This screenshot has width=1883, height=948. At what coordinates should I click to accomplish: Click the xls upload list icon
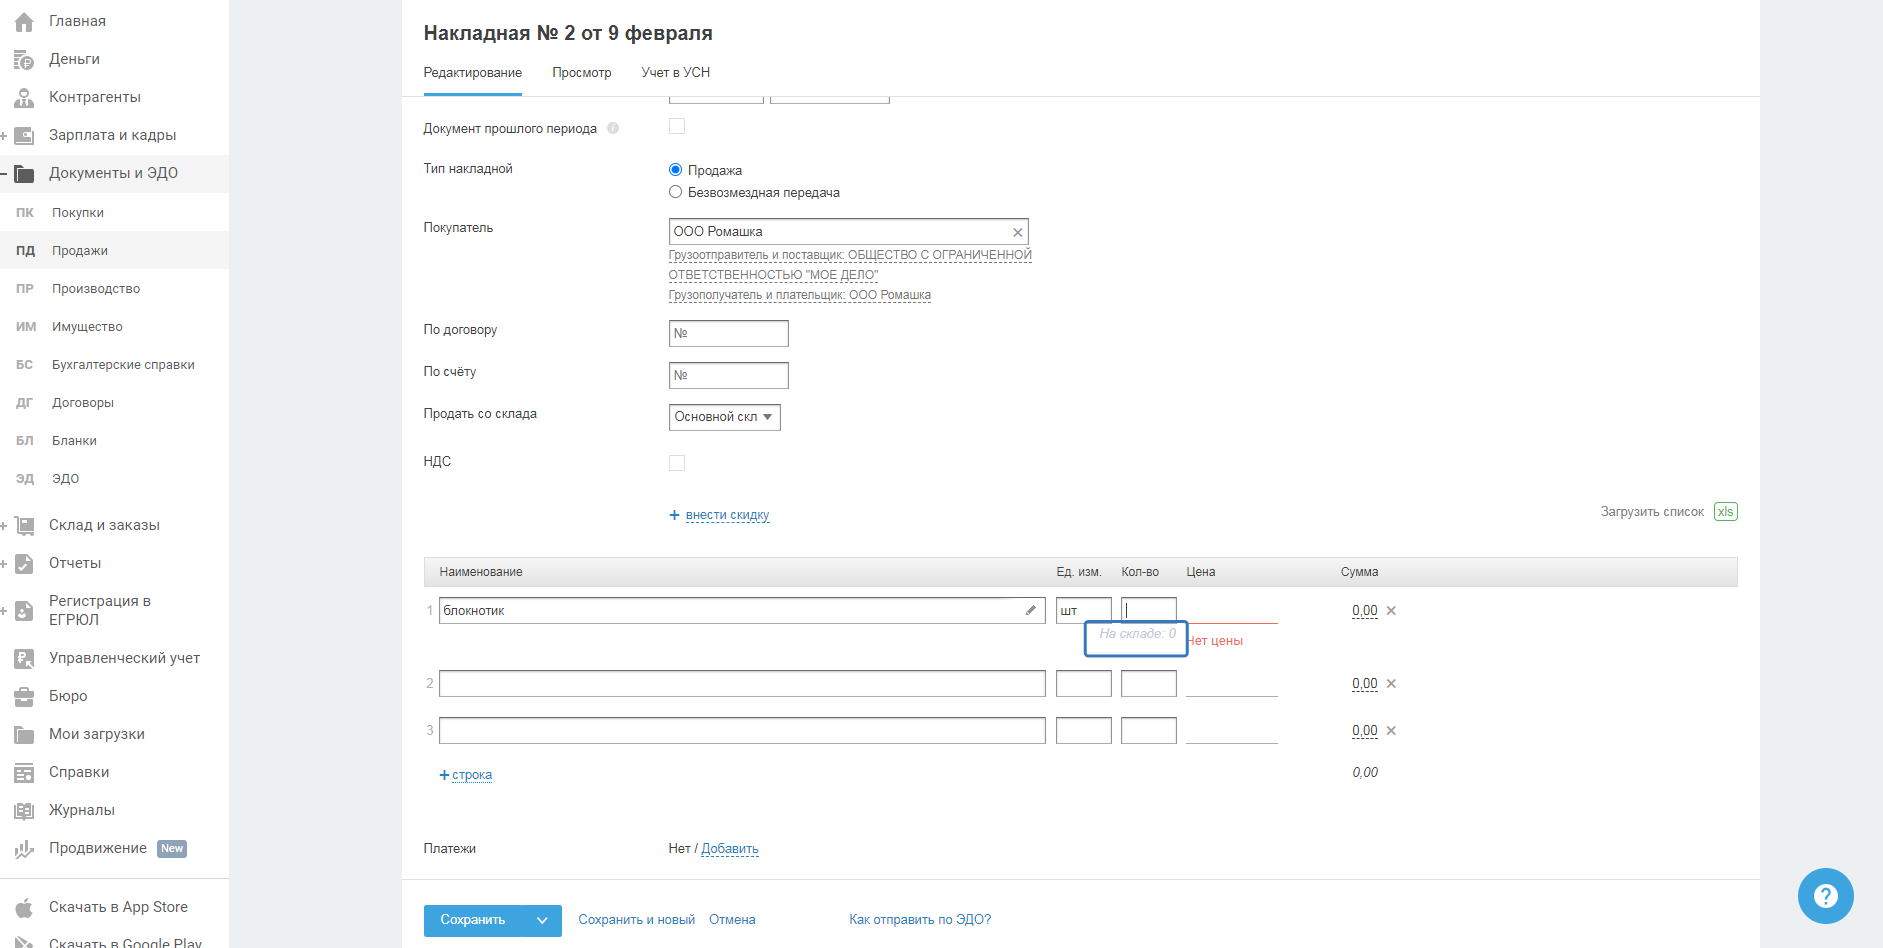coord(1725,512)
